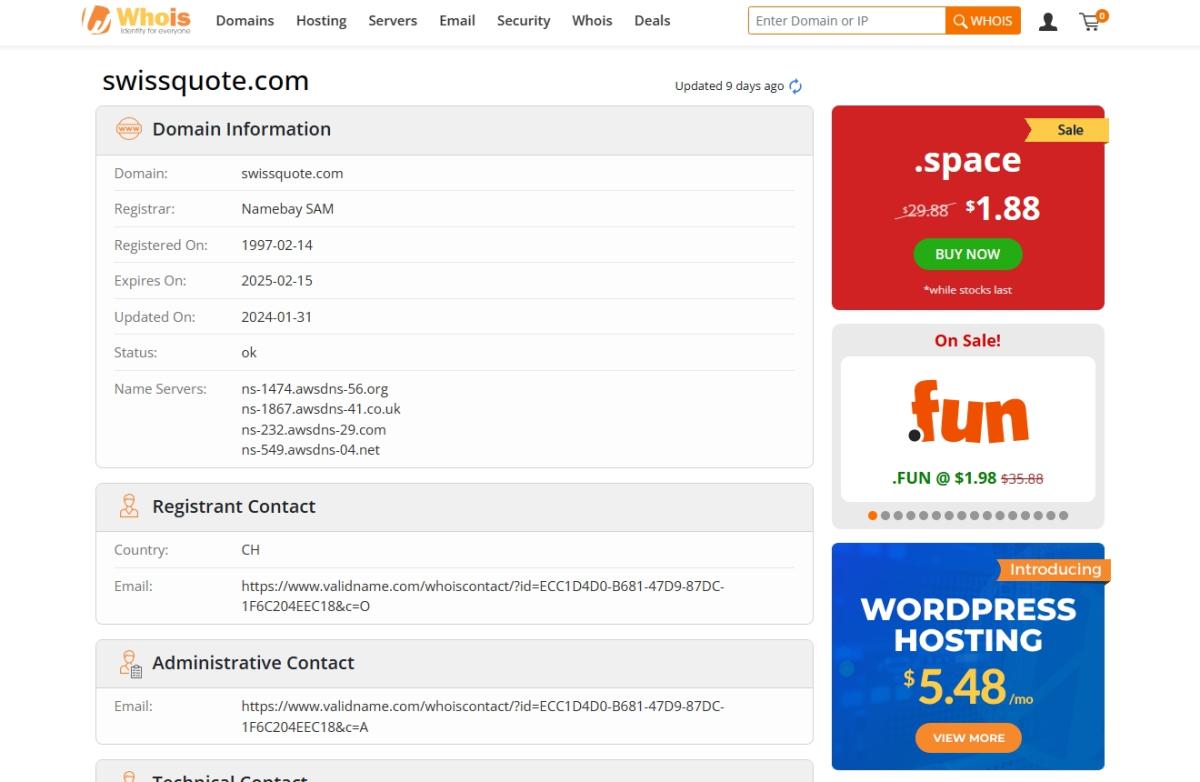Click BUY NOW on the .space ad

(x=967, y=254)
